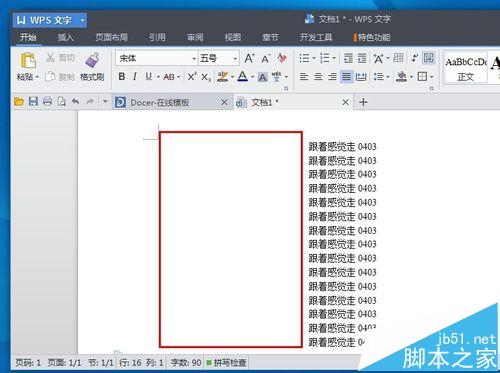Print document with printer icon

click(x=47, y=102)
